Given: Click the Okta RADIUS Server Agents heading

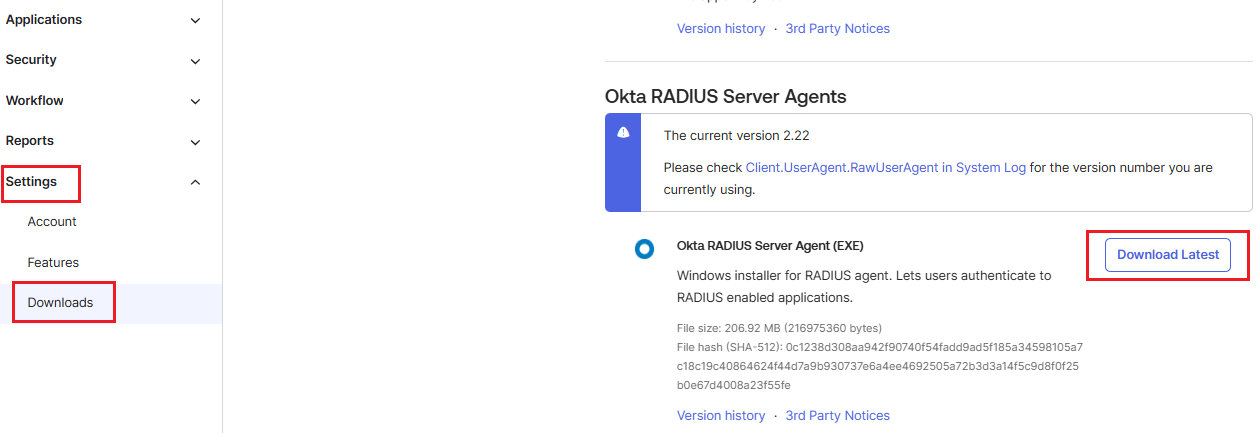Looking at the screenshot, I should pyautogui.click(x=726, y=97).
